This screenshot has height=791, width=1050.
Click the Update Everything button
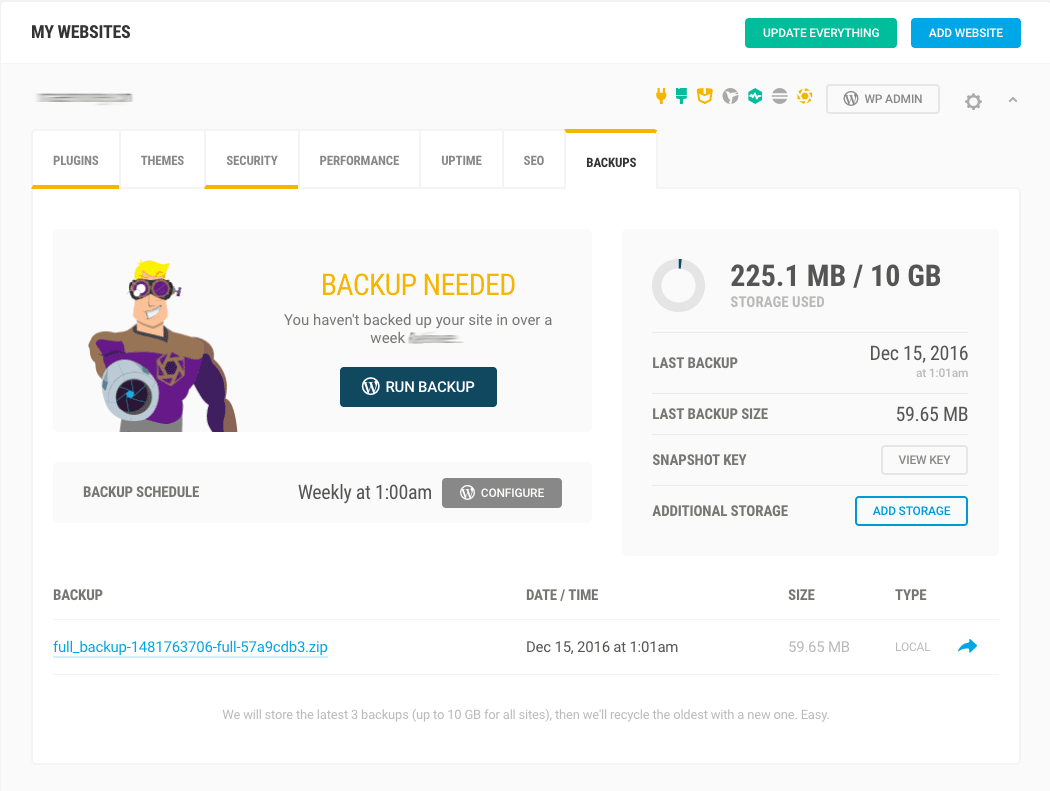820,33
